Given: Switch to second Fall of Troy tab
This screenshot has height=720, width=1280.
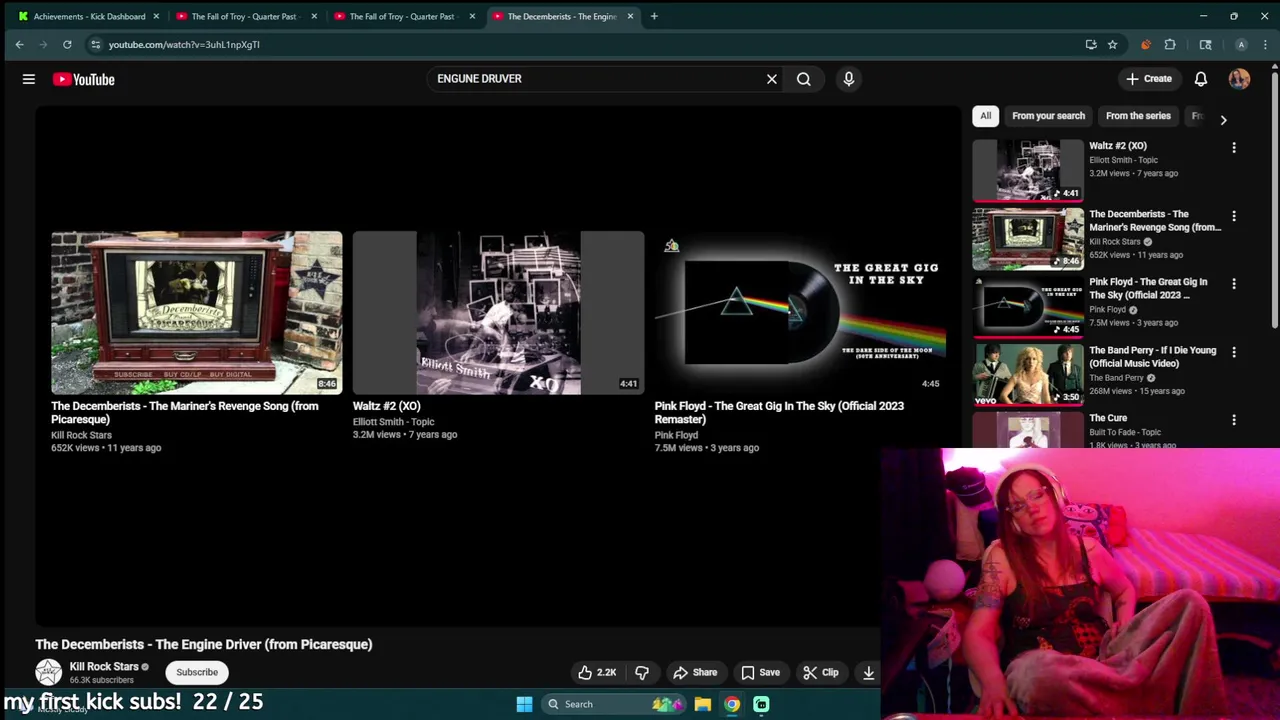Looking at the screenshot, I should coord(402,16).
